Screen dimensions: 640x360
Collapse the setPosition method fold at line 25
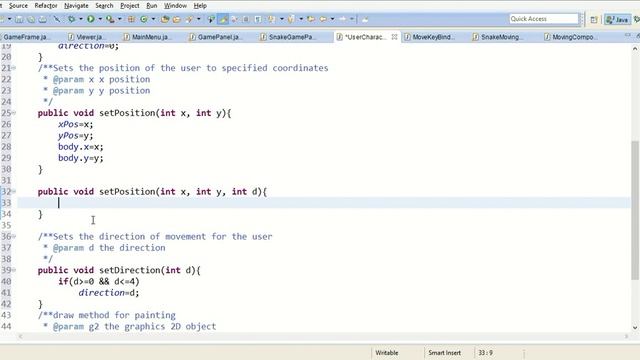[14, 113]
